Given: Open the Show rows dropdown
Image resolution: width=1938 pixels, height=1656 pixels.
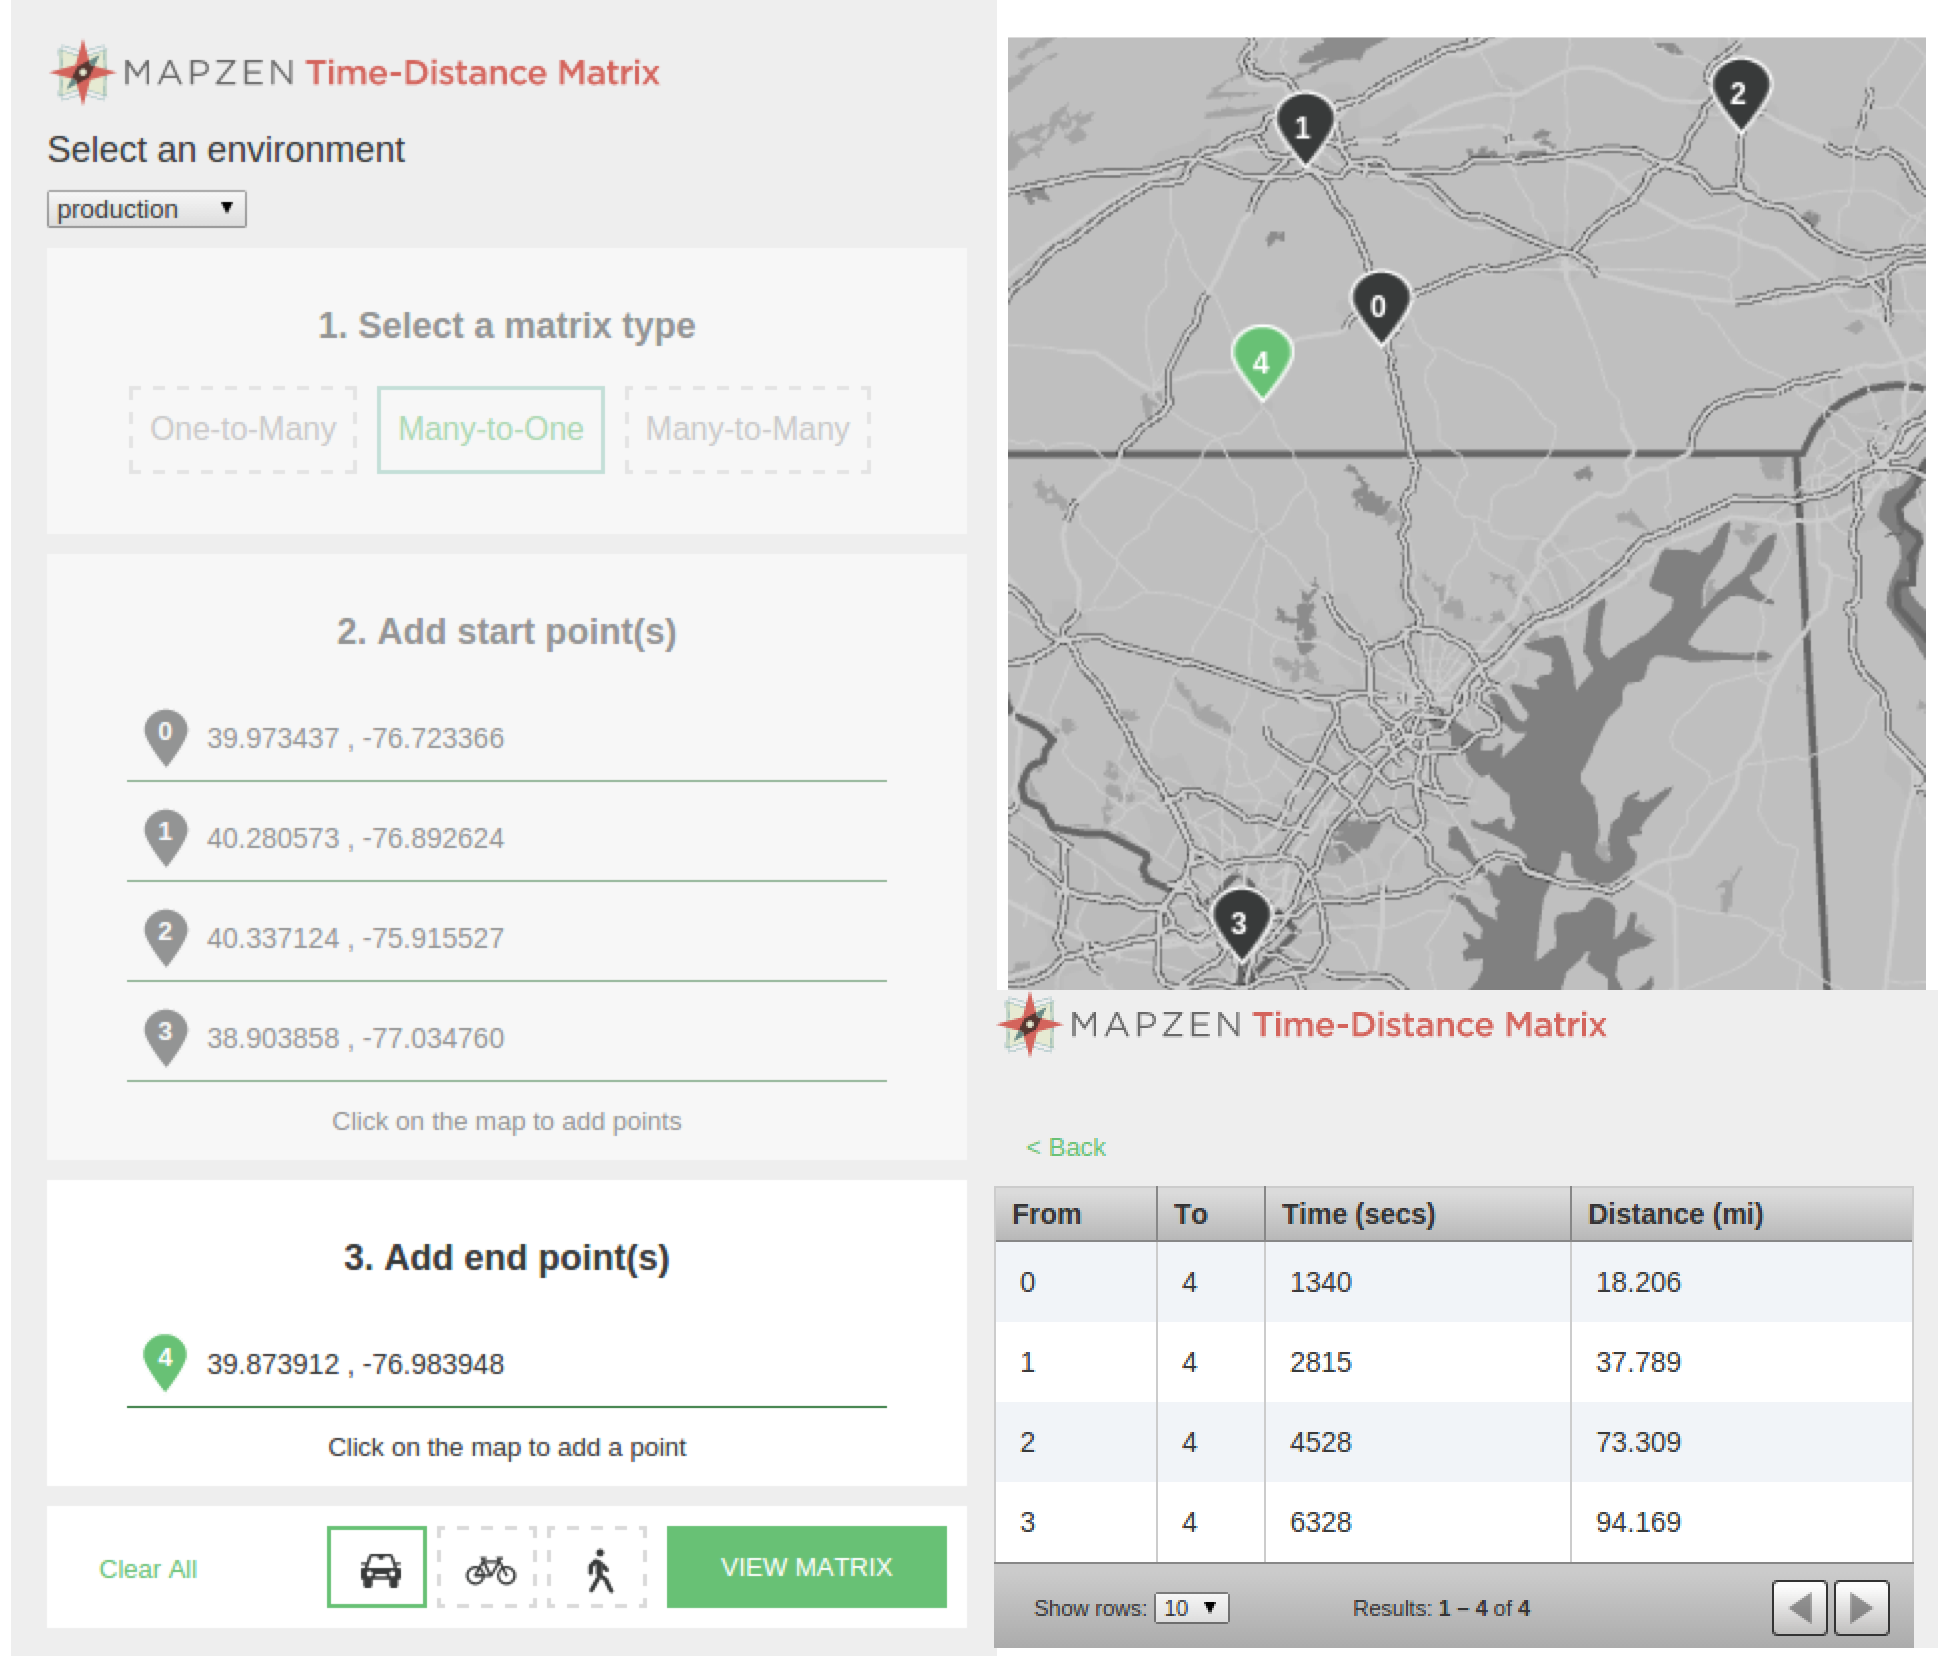Looking at the screenshot, I should point(1190,1608).
